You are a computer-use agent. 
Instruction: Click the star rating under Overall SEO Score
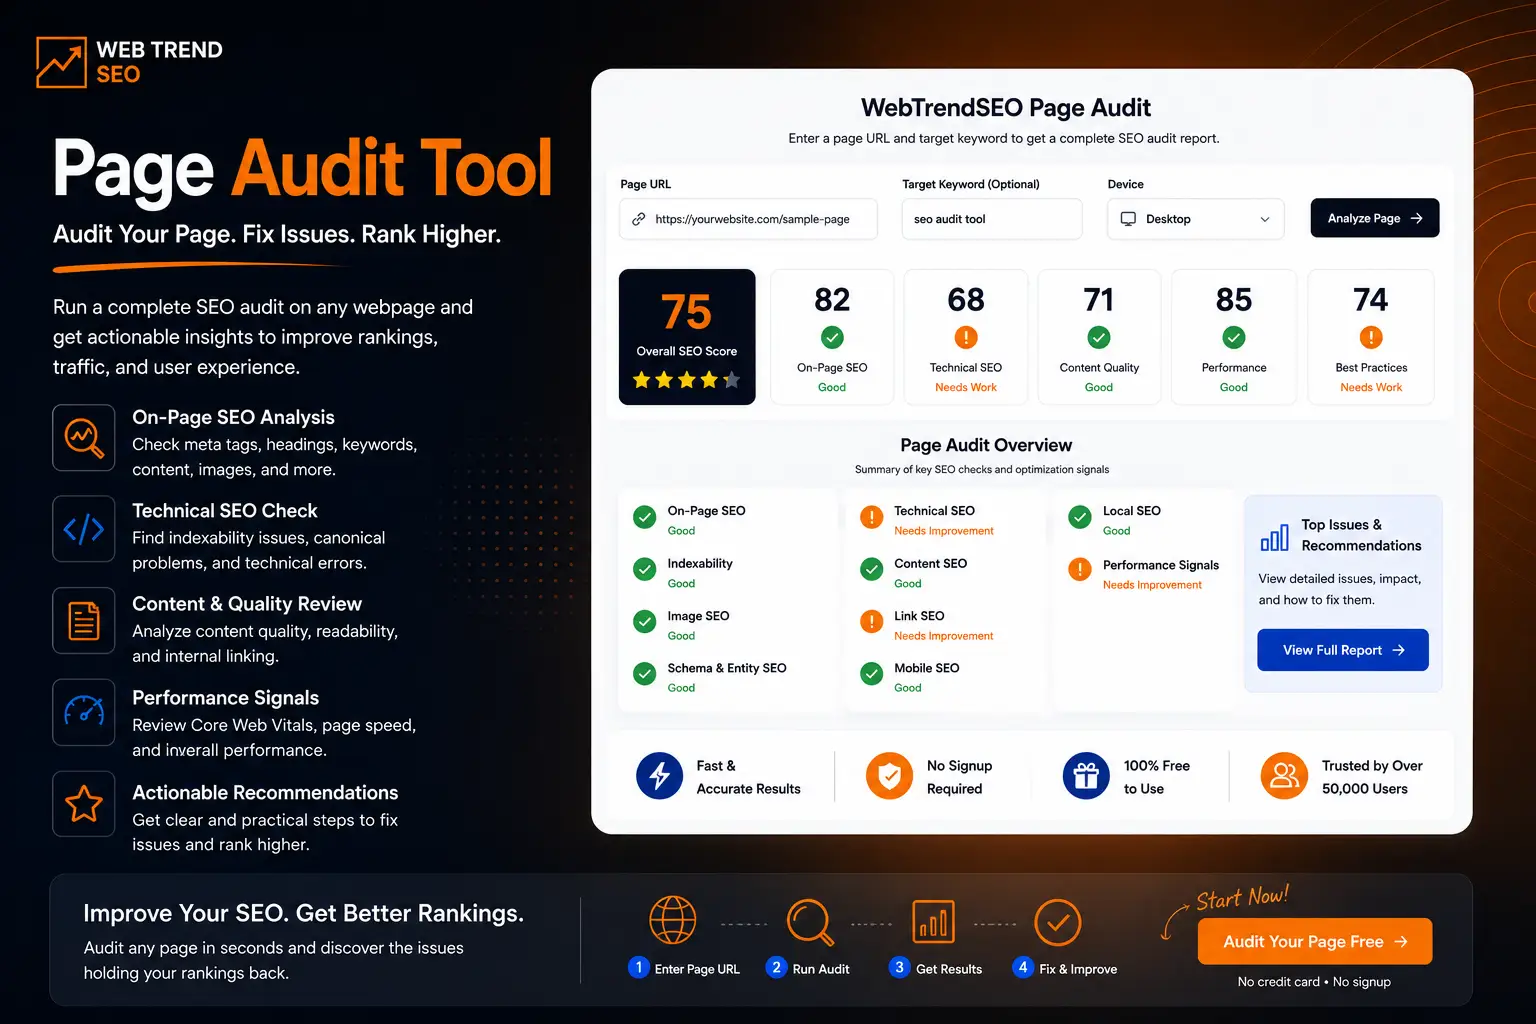point(686,380)
